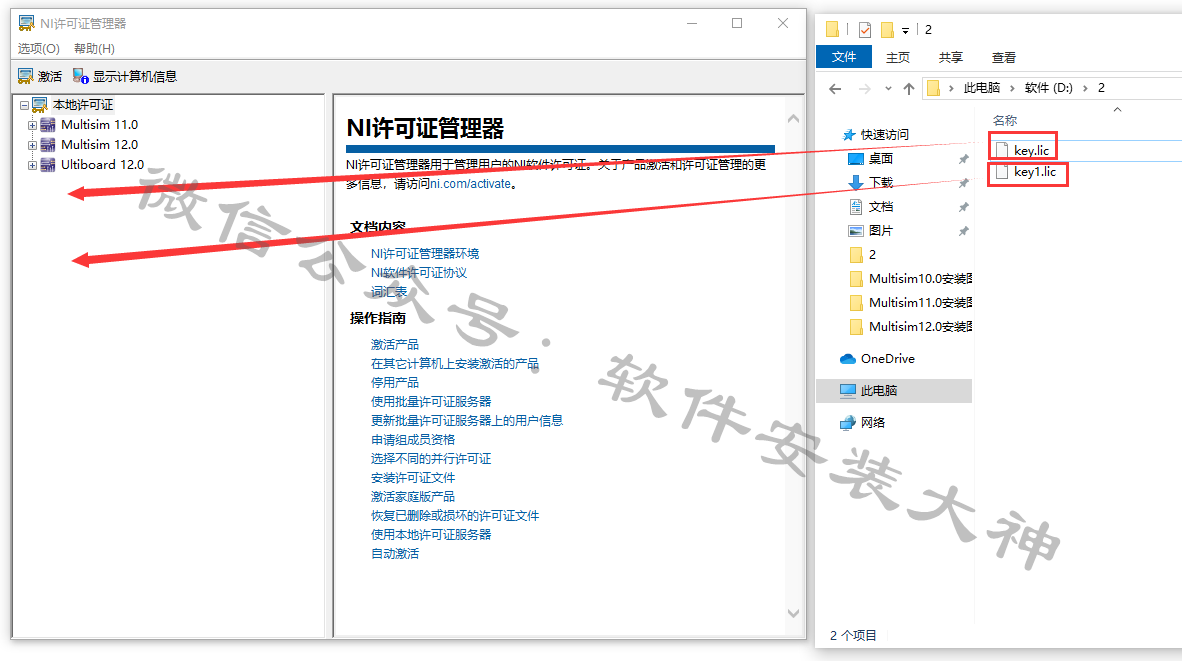Select 本地许可证 root item
Viewport: 1182px width, 661px height.
83,105
